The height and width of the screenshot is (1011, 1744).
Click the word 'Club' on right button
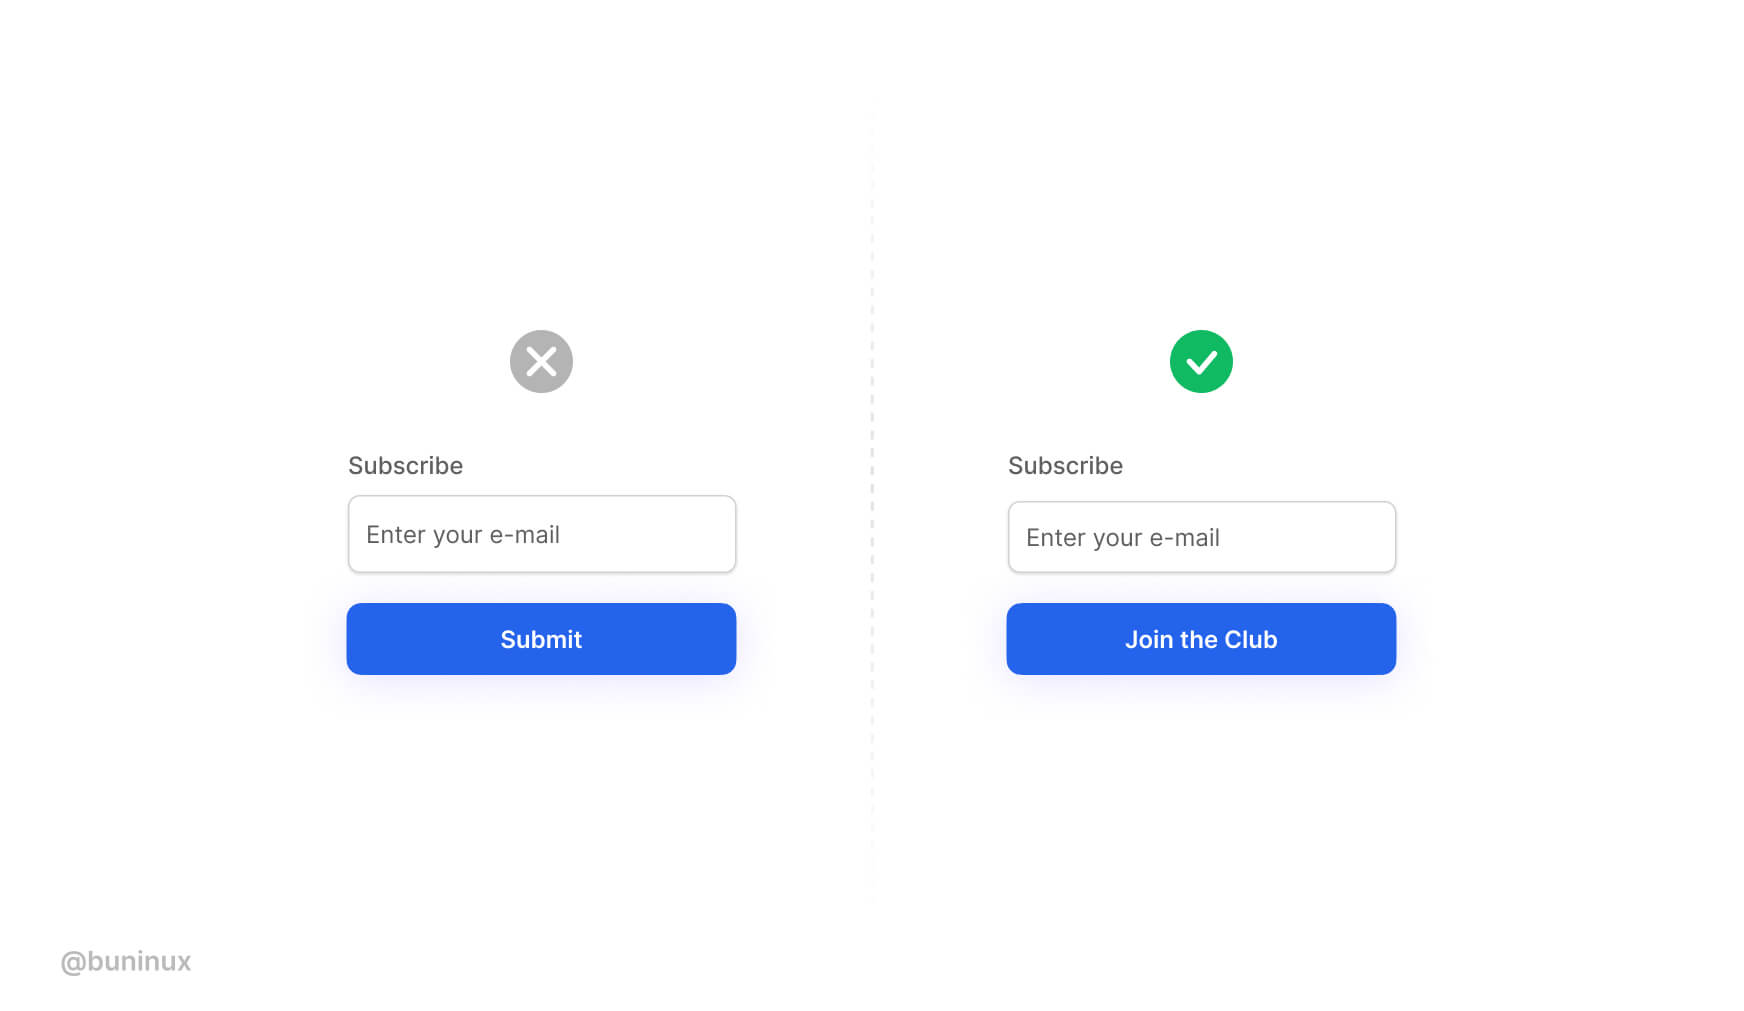pos(1251,639)
